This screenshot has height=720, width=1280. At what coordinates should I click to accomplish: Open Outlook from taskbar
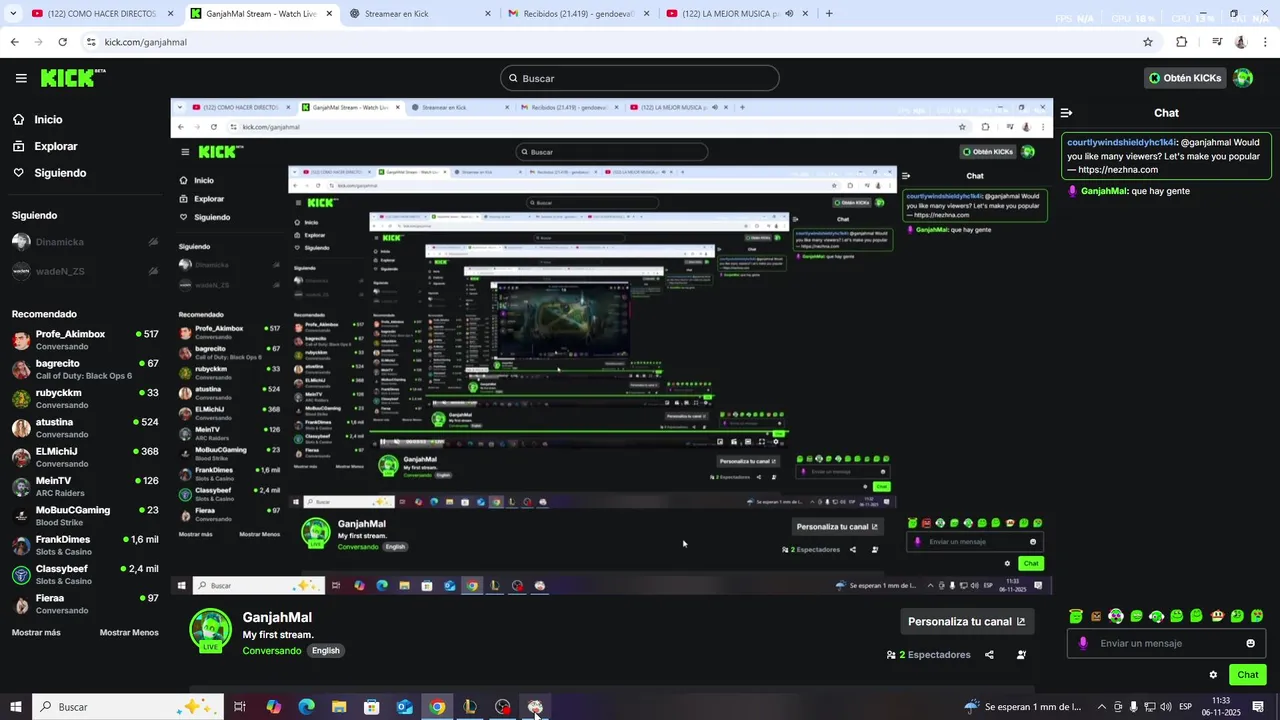(x=405, y=707)
